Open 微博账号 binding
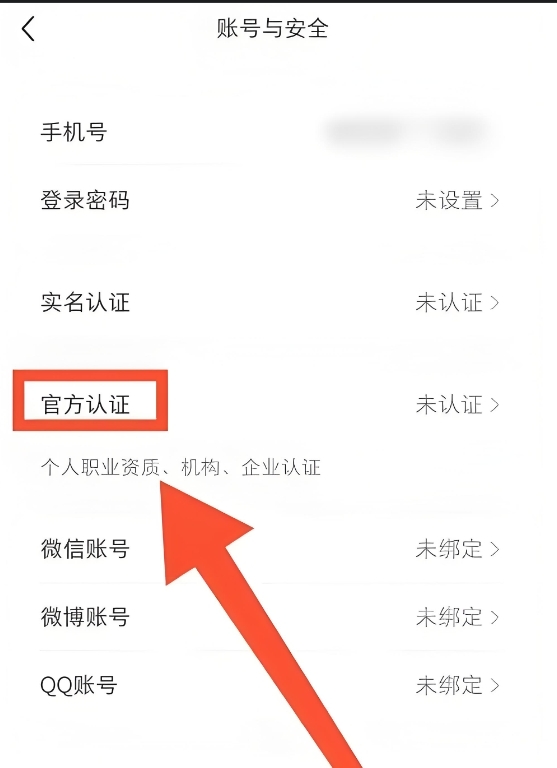This screenshot has width=557, height=768. point(278,617)
